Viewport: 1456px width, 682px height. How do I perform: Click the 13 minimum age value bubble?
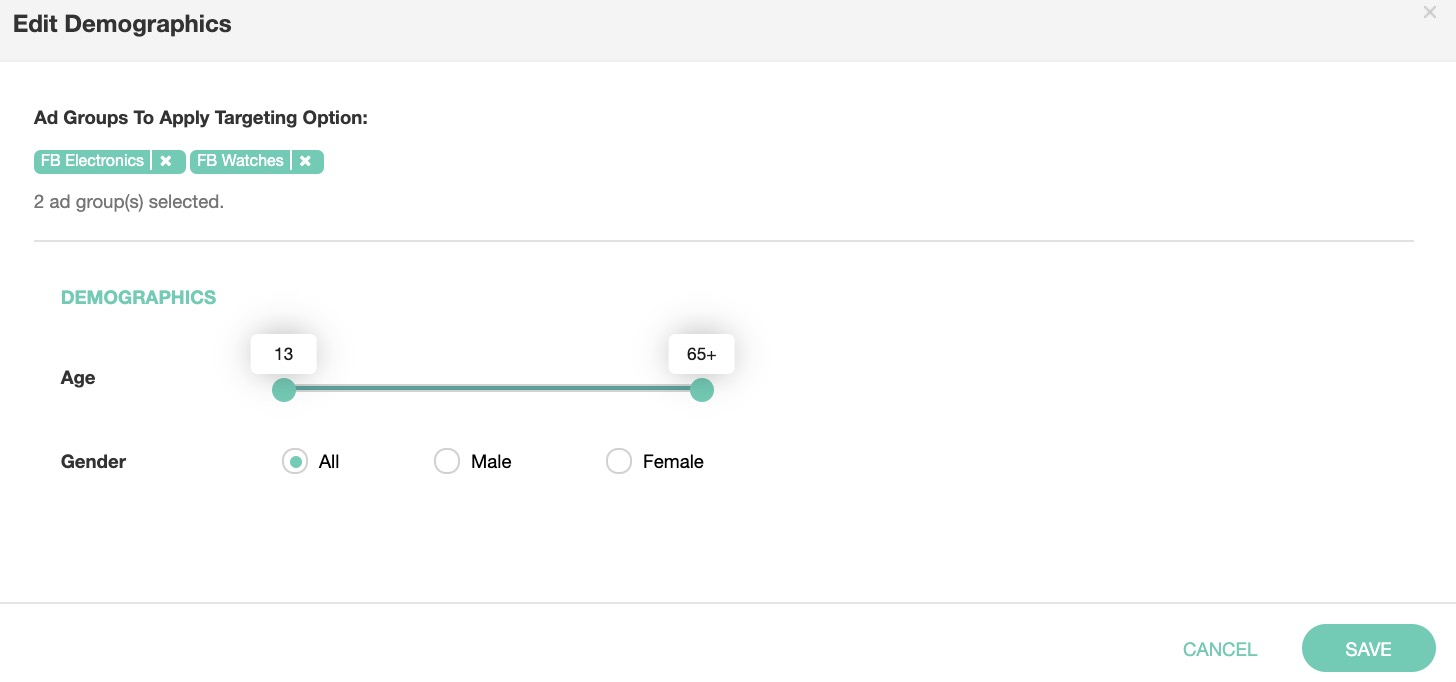(284, 354)
